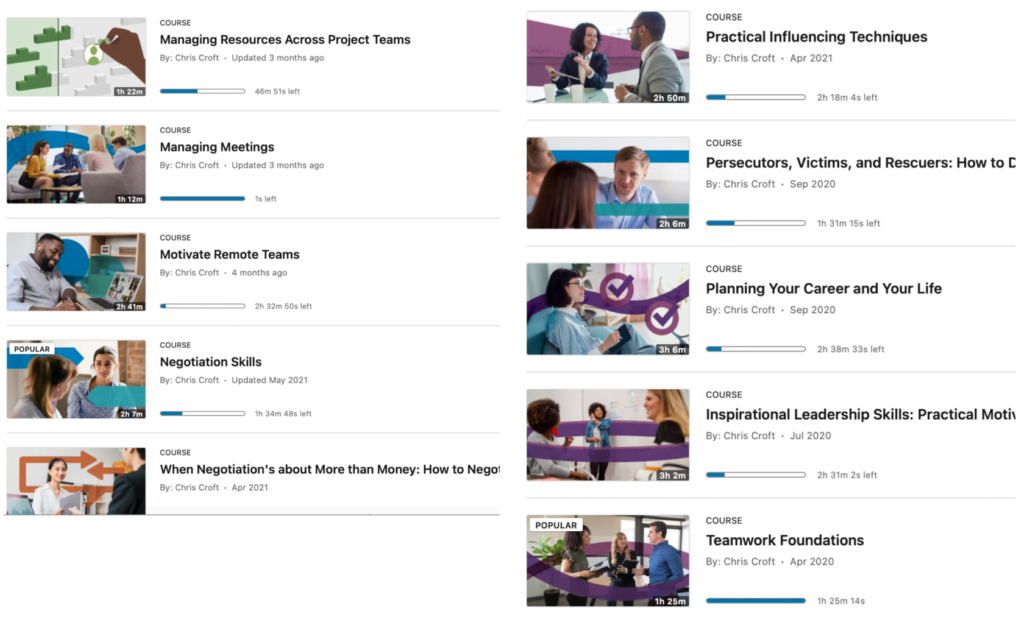
Task: Click the Practical Influencing Techniques thumbnail image
Action: [608, 57]
